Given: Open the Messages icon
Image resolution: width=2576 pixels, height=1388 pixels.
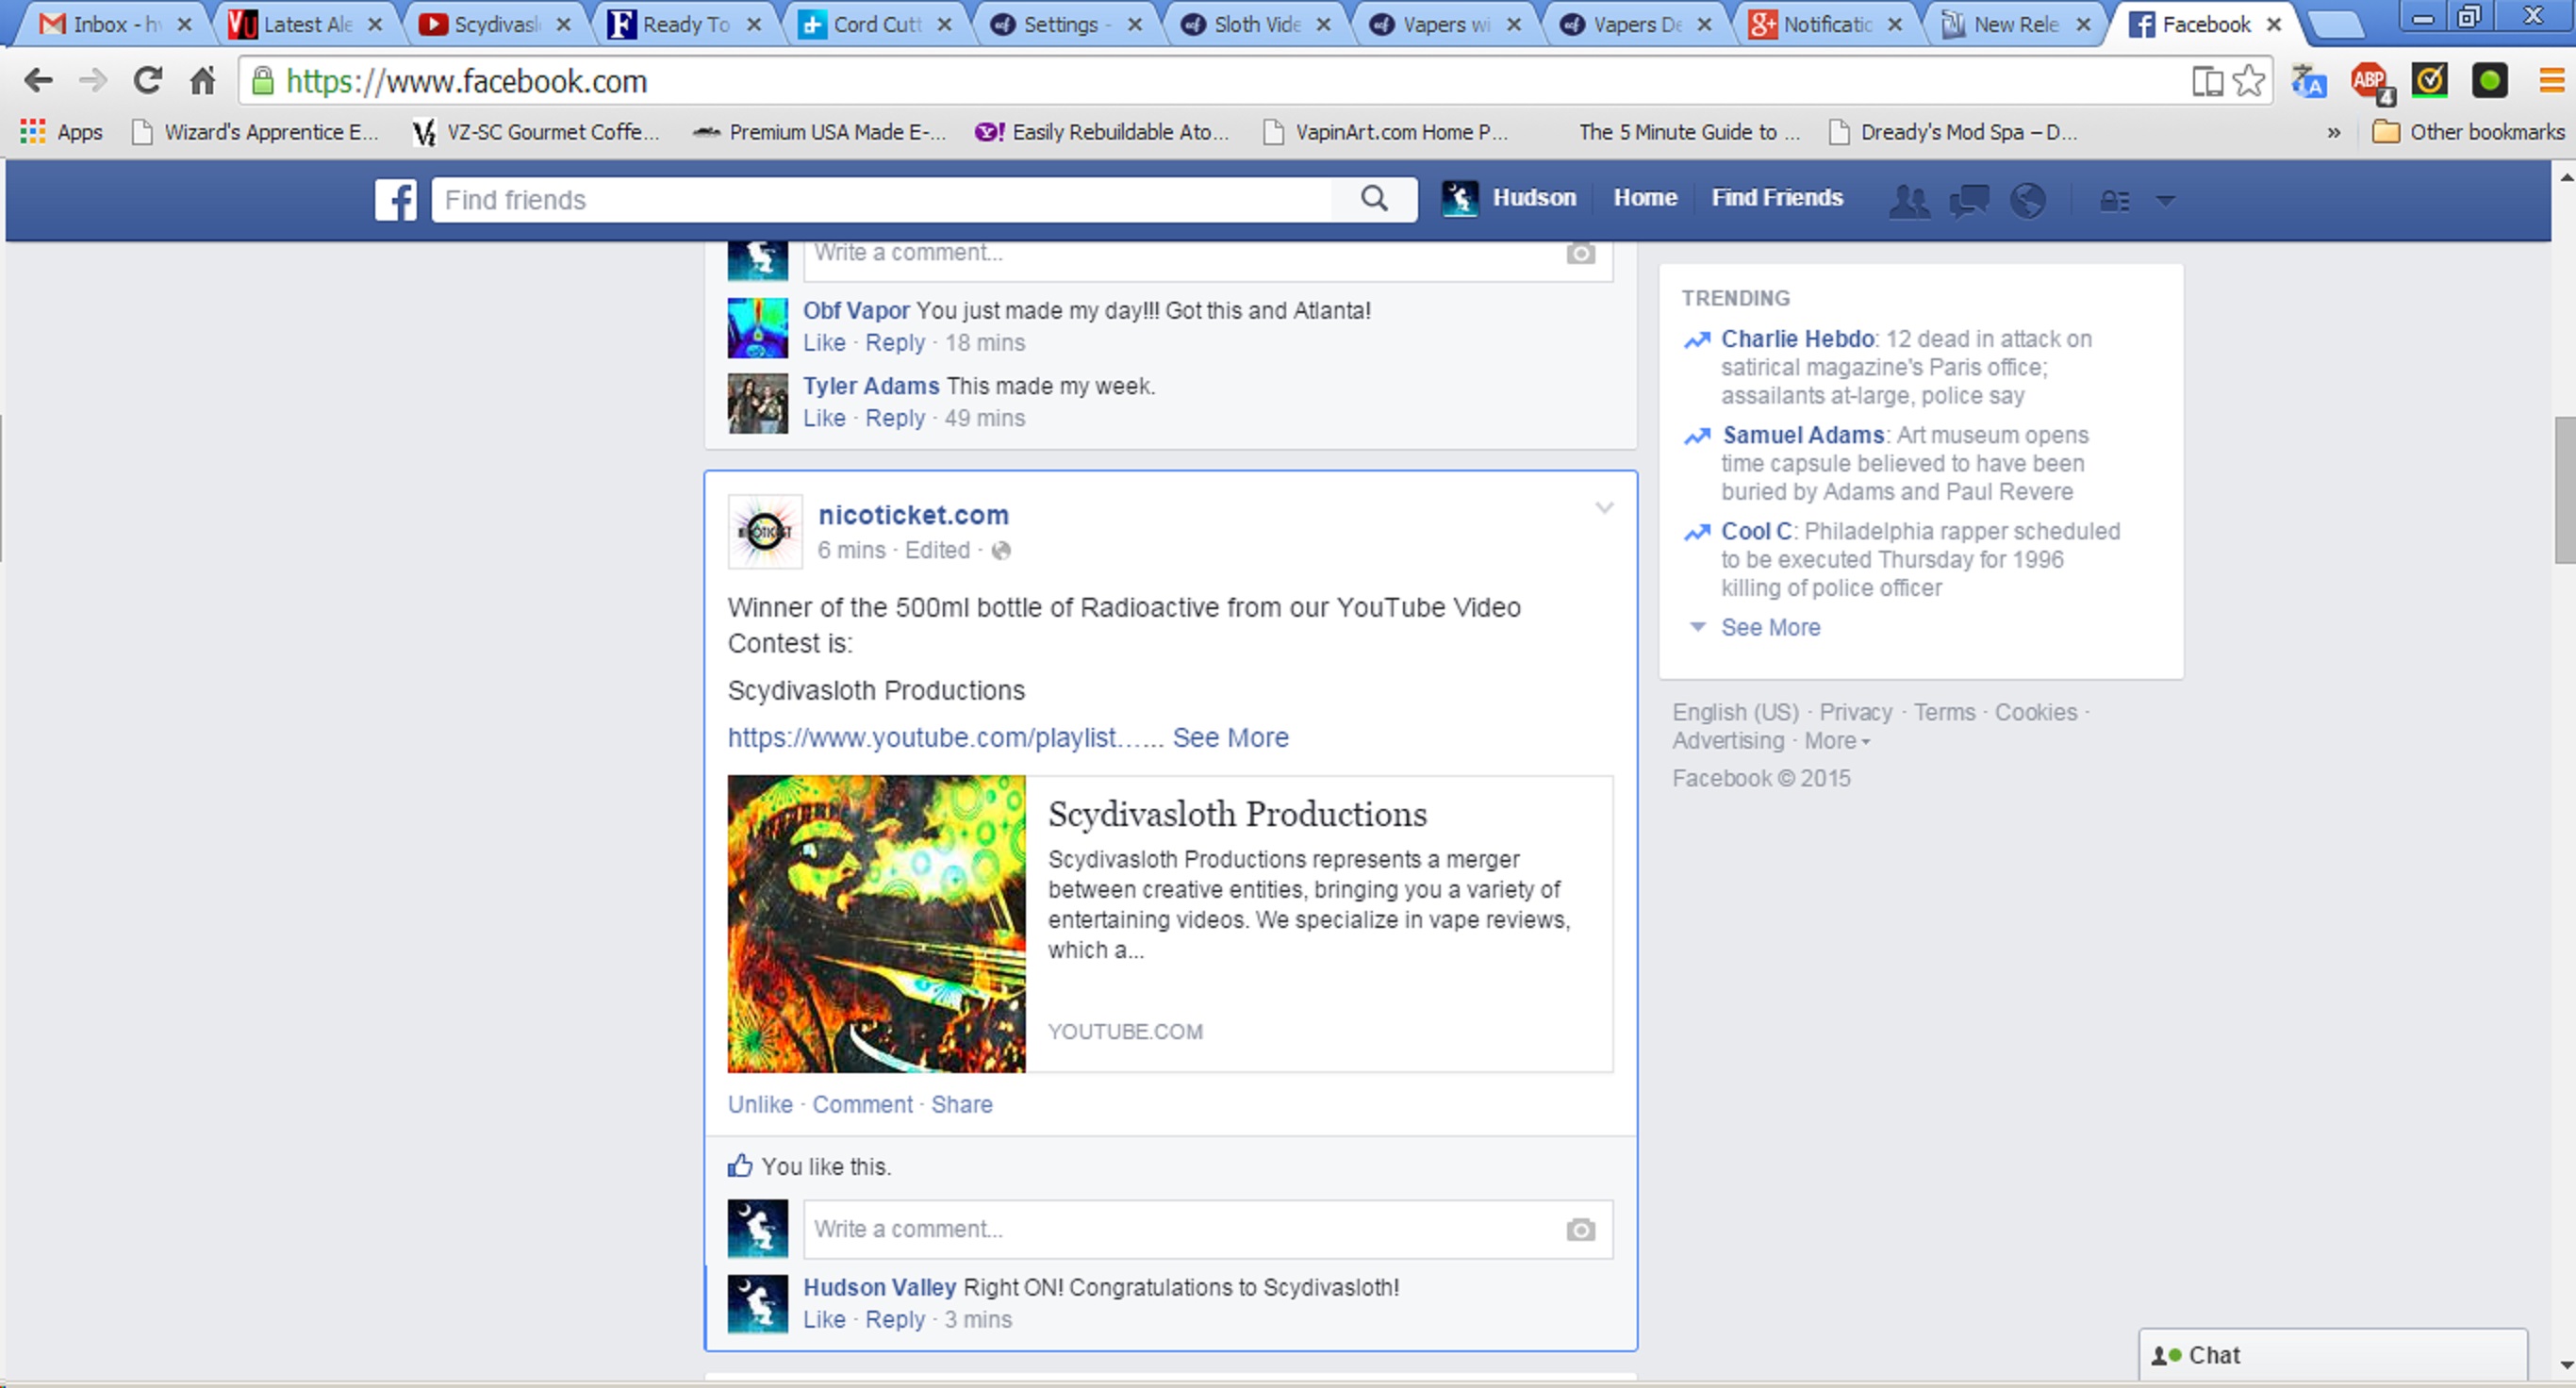Looking at the screenshot, I should click(x=1969, y=201).
